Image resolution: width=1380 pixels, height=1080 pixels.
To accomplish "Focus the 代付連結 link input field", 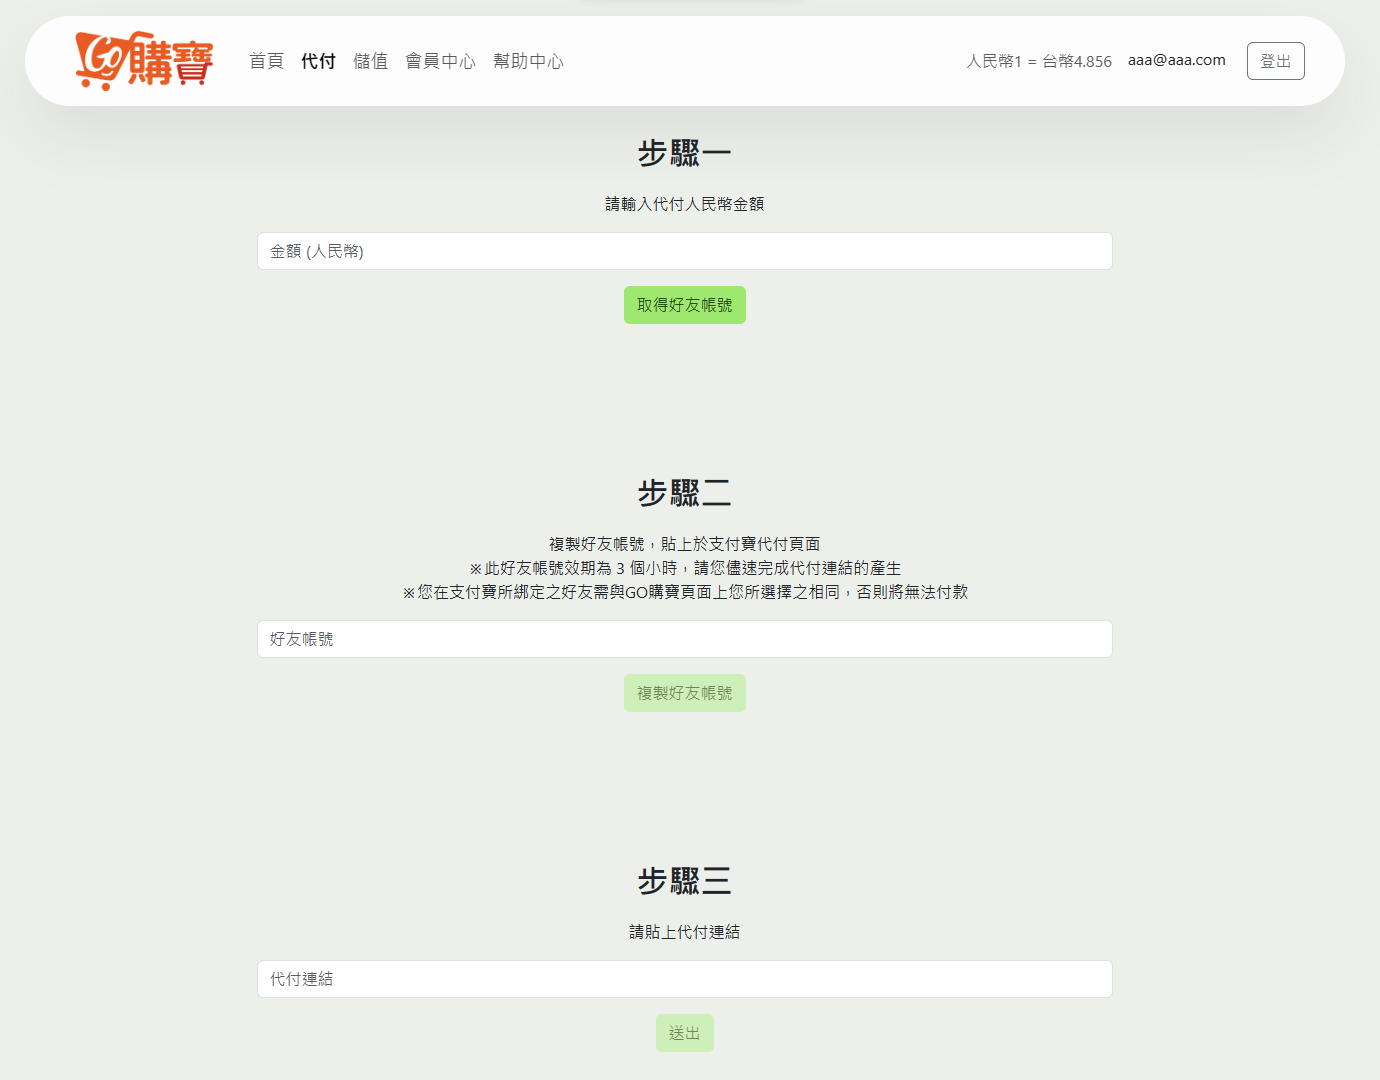I will click(684, 979).
